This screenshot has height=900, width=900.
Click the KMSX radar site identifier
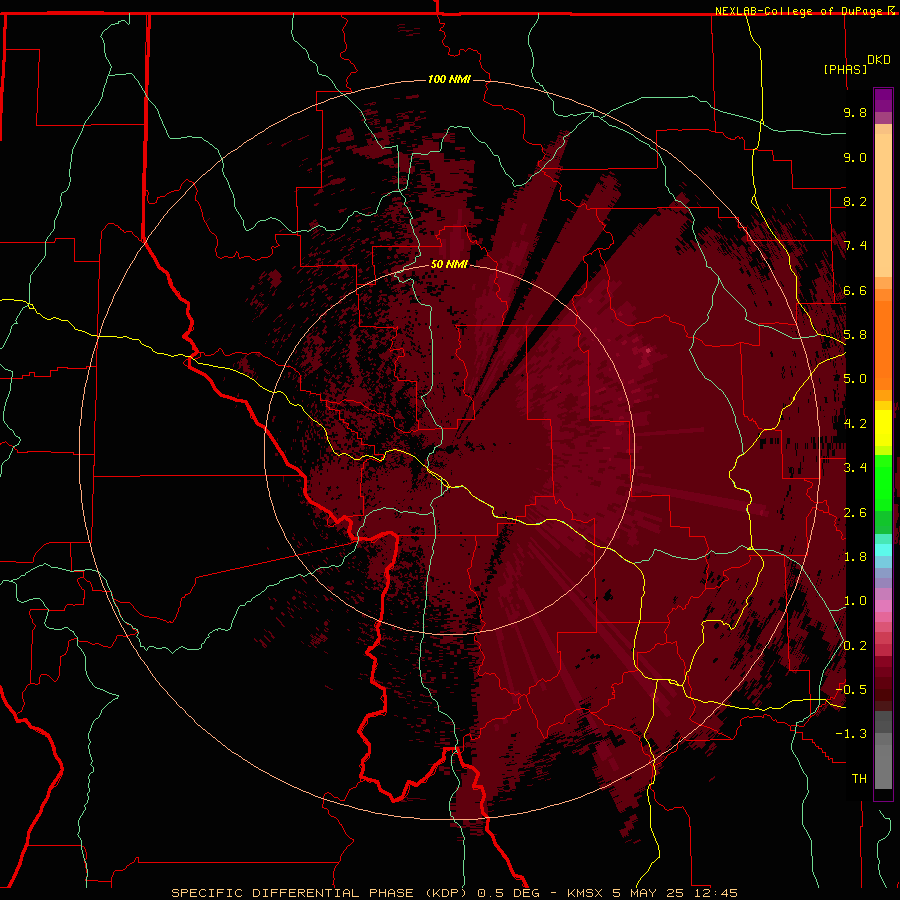point(585,893)
